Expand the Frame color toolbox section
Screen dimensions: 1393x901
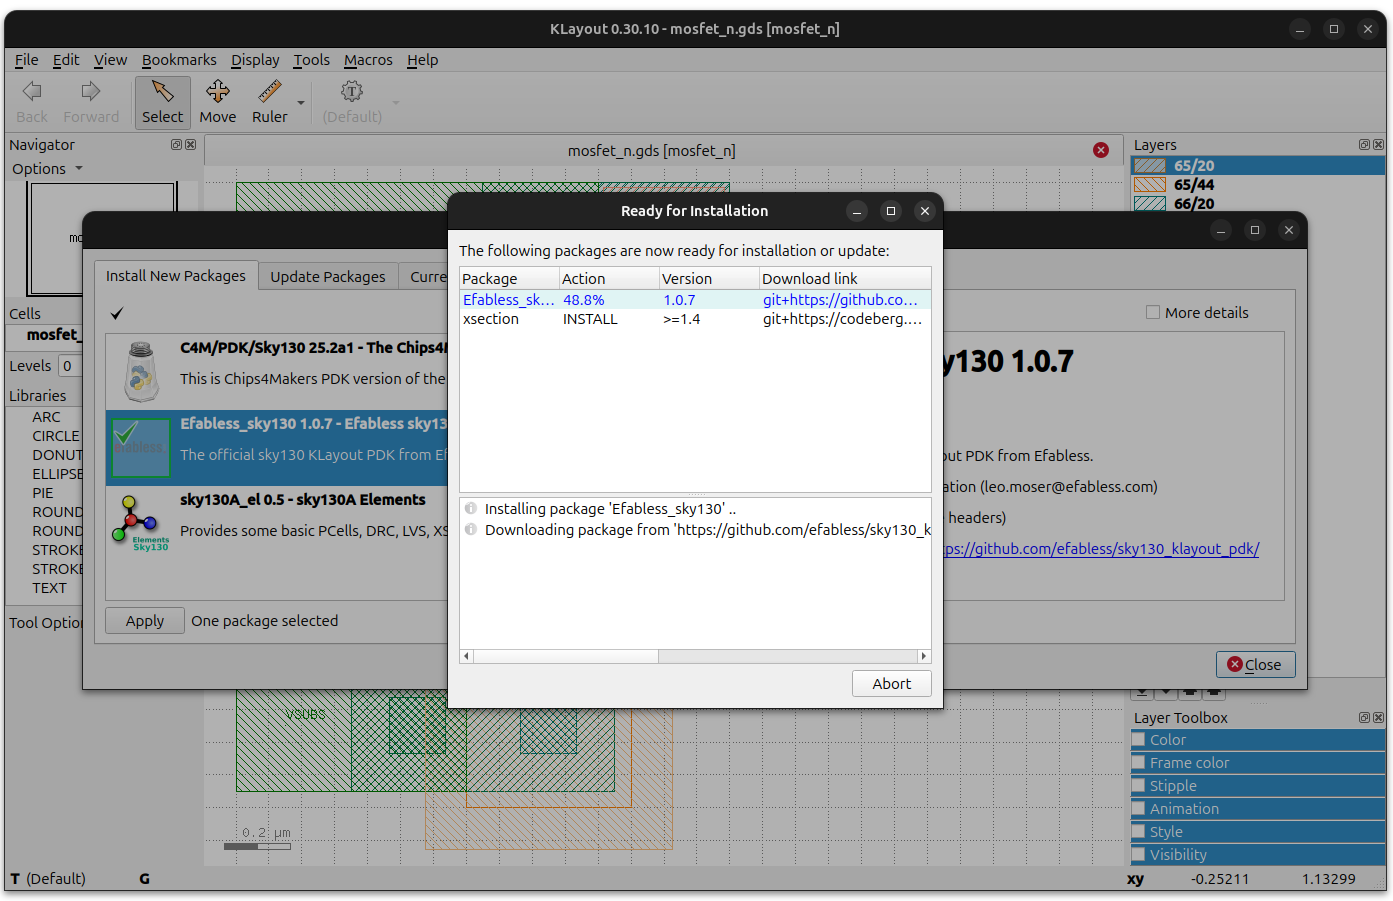tap(1258, 763)
